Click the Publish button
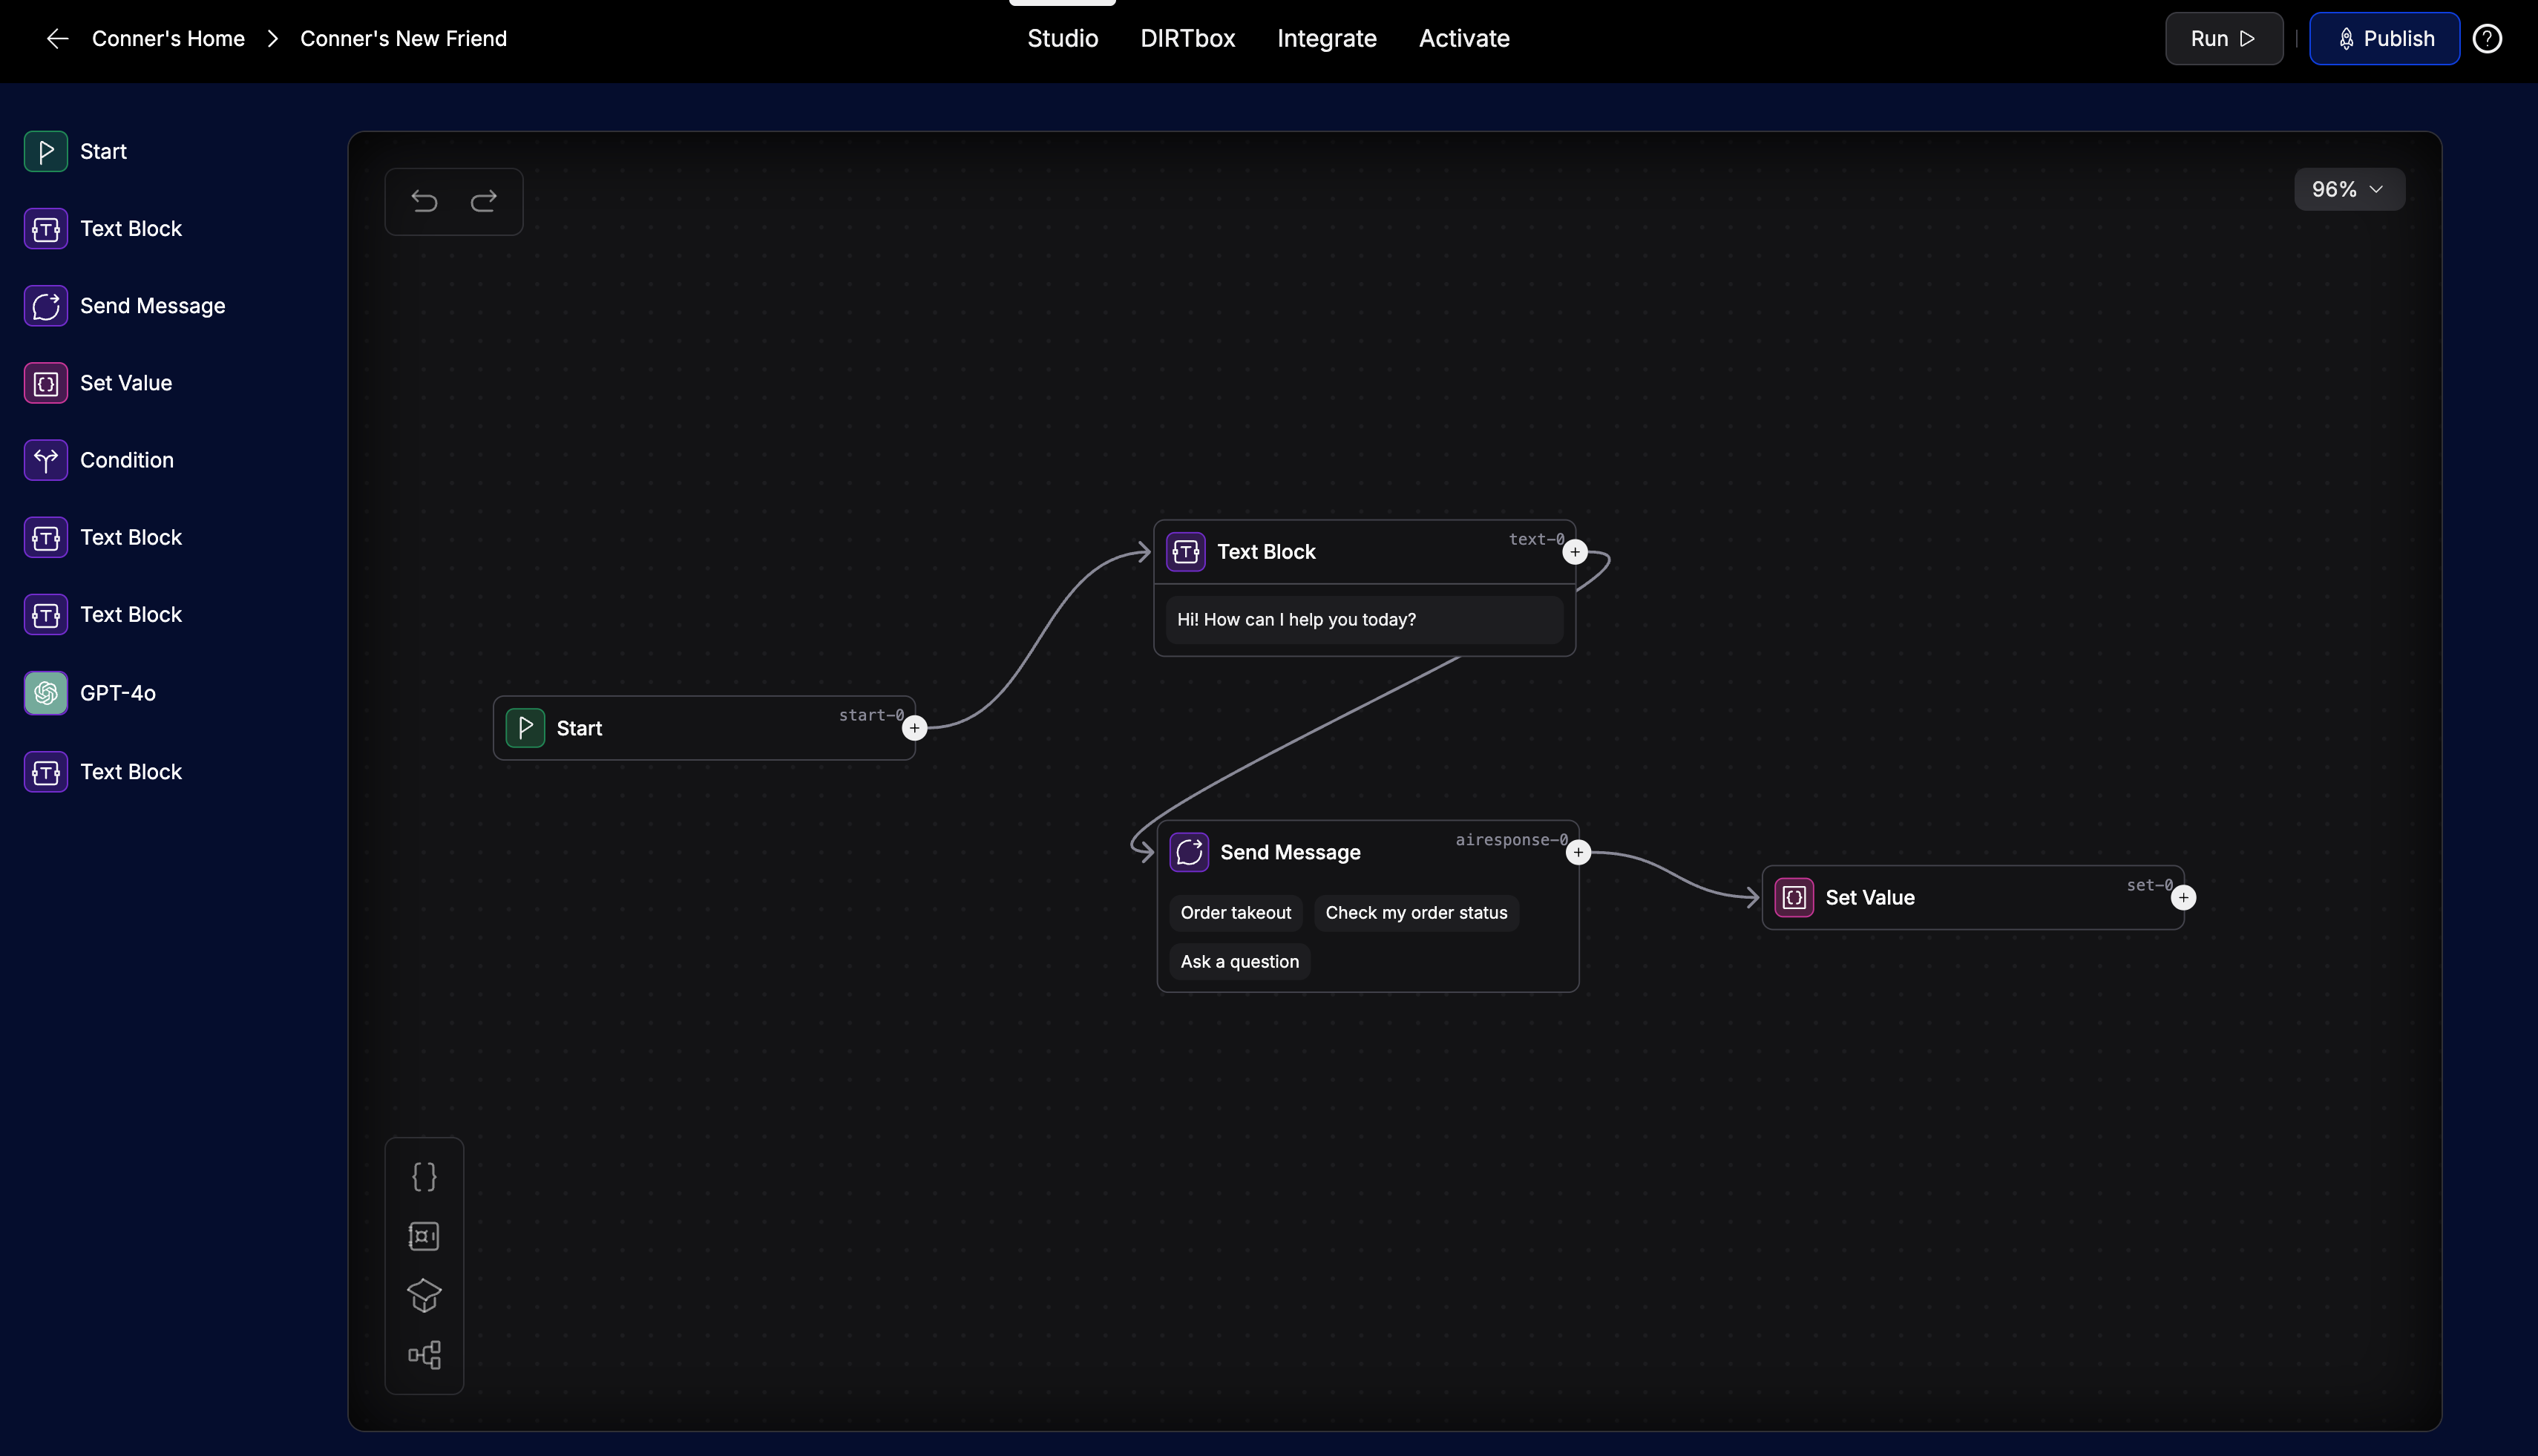 2384,39
